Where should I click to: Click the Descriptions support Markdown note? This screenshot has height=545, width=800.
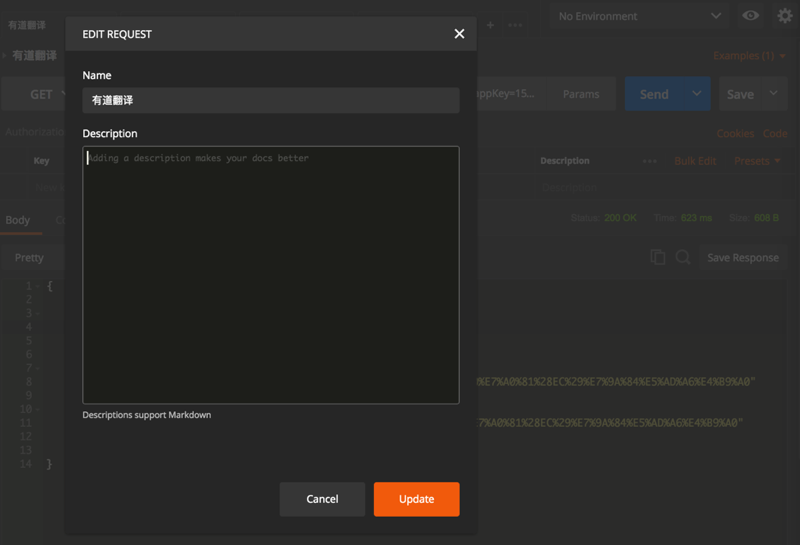pyautogui.click(x=147, y=415)
